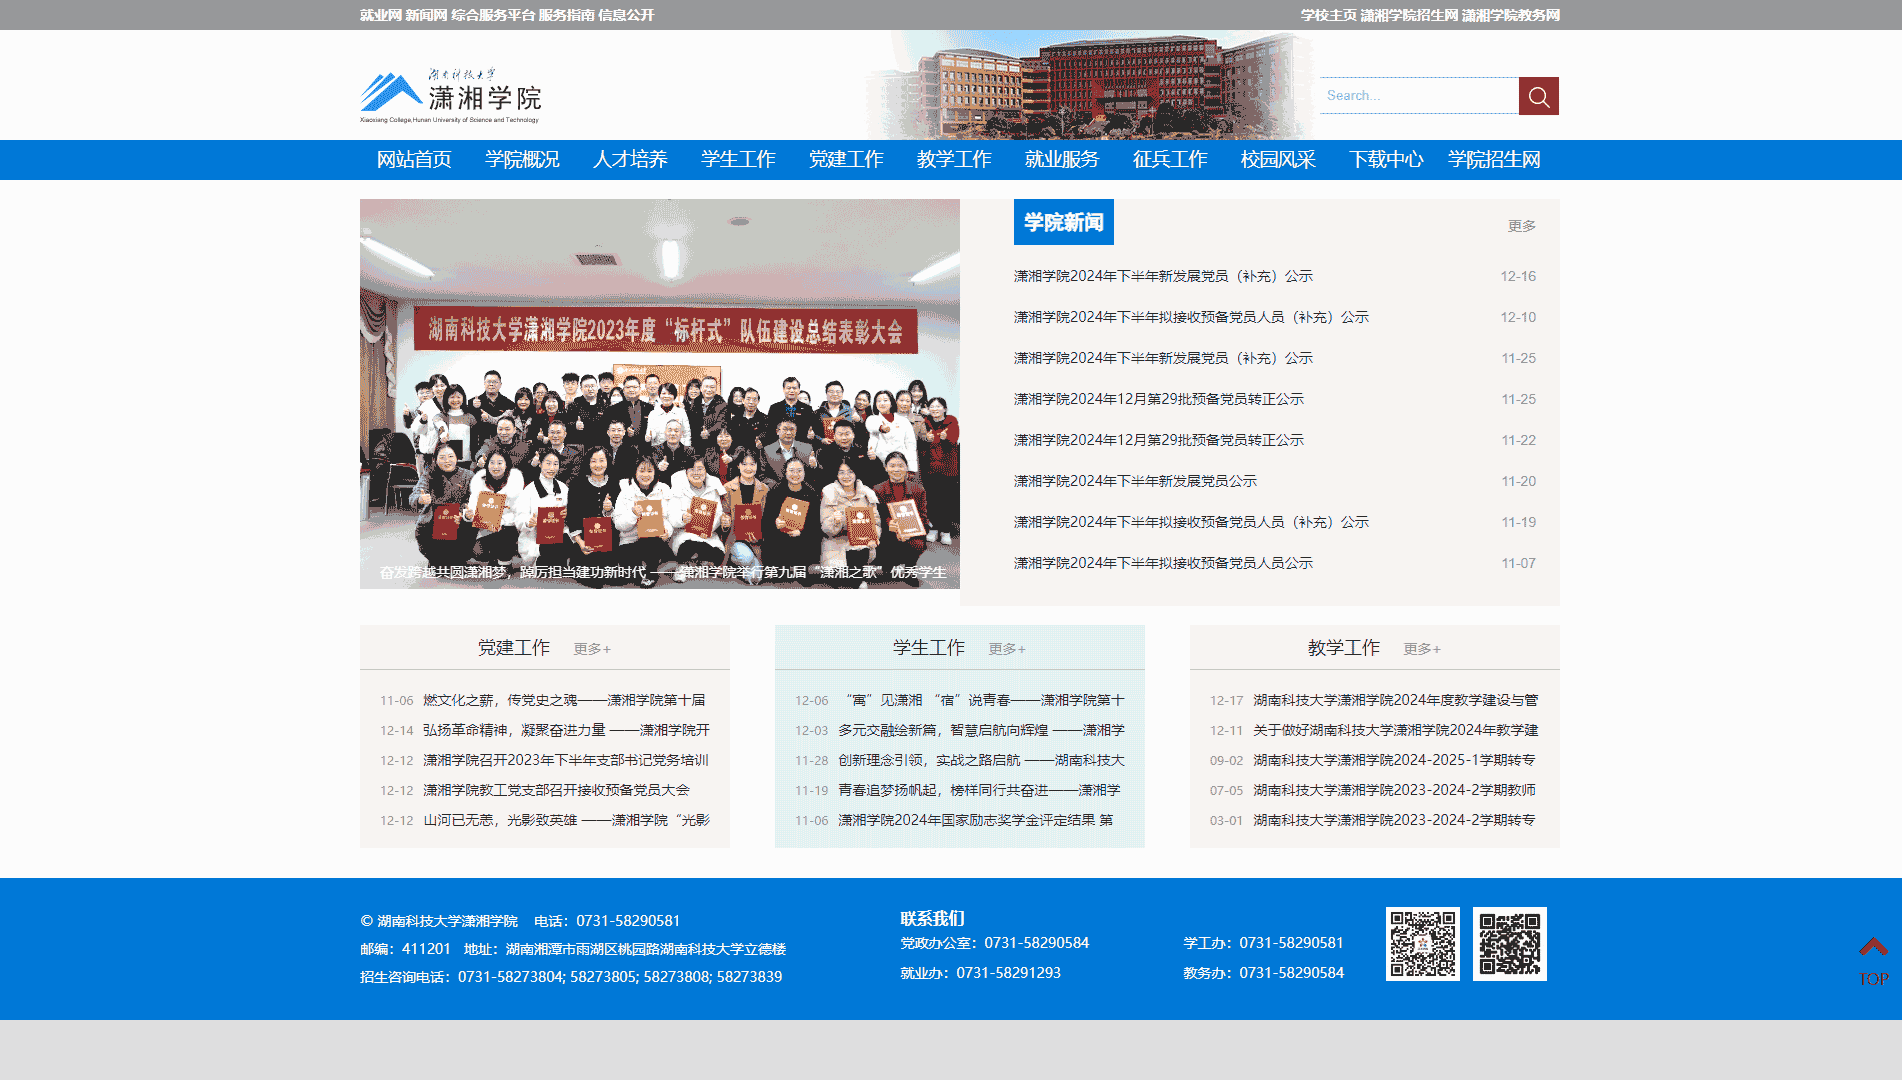Open the 11-25 新发展党员（补充）公示 news item

click(x=1163, y=358)
